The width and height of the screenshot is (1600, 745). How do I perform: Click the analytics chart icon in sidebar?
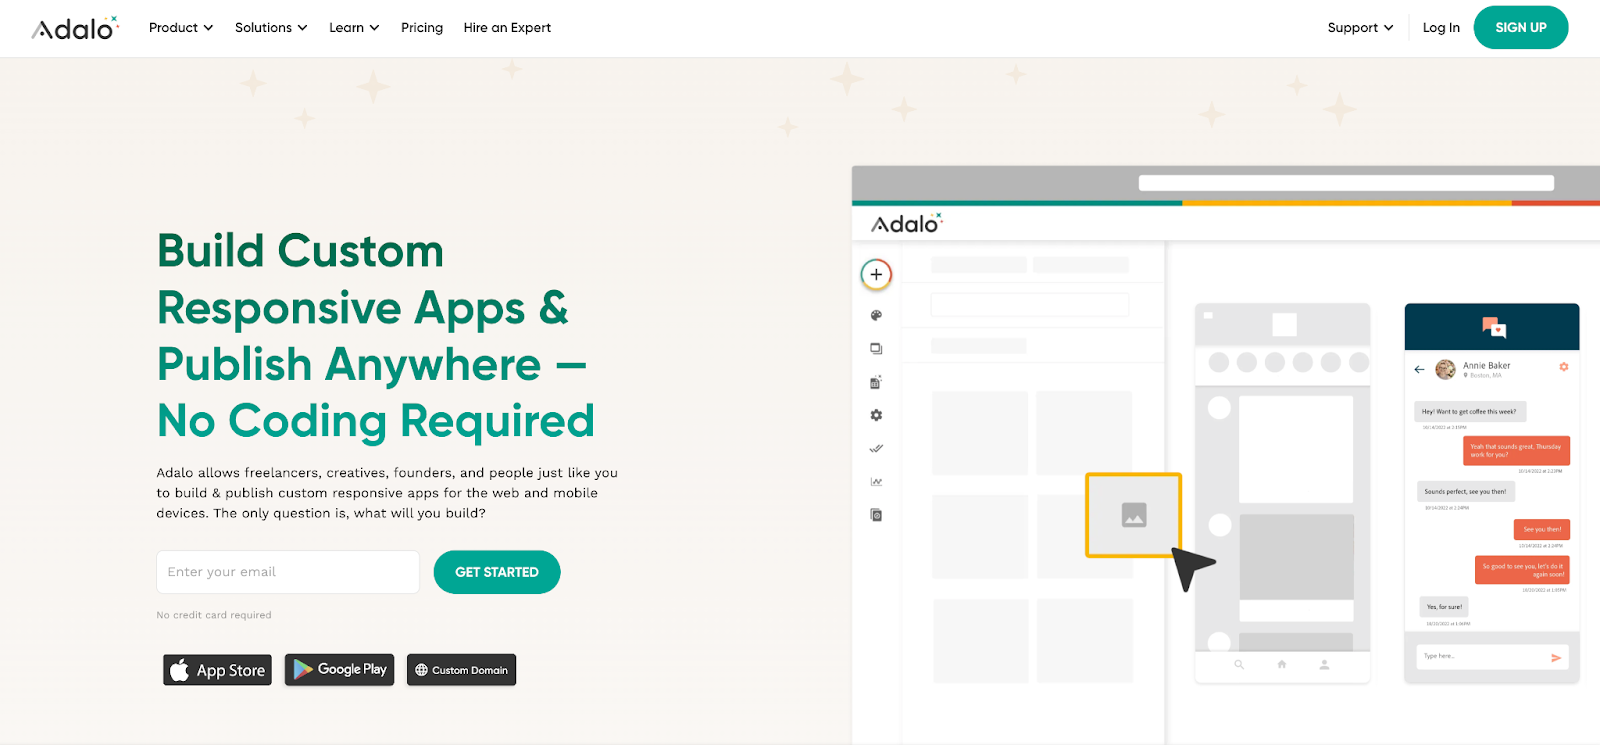pos(876,482)
